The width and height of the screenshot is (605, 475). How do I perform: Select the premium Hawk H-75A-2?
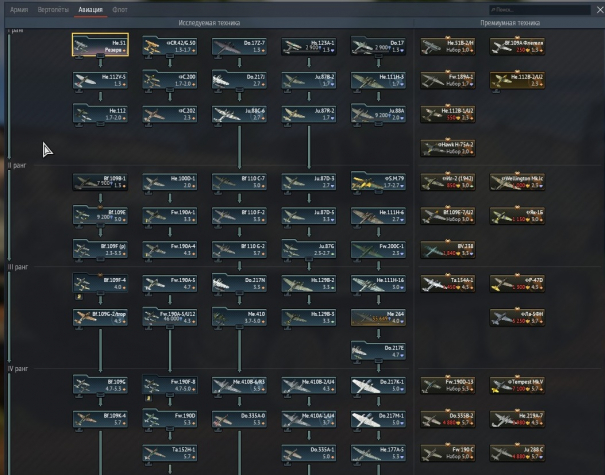448,148
